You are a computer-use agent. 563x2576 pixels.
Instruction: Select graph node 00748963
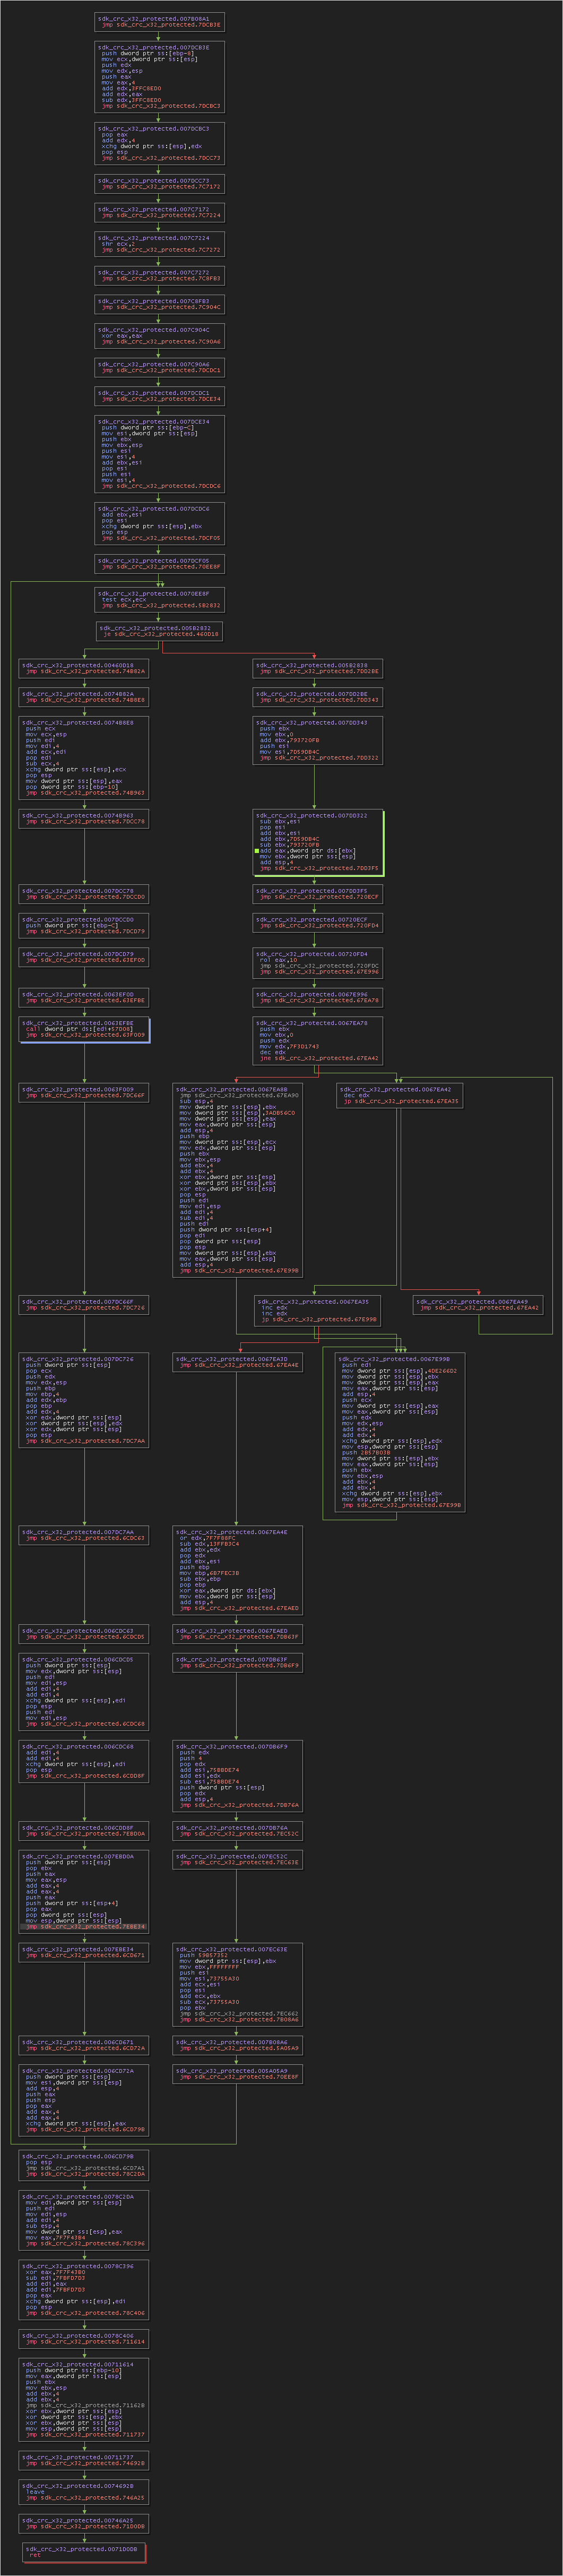tap(84, 818)
